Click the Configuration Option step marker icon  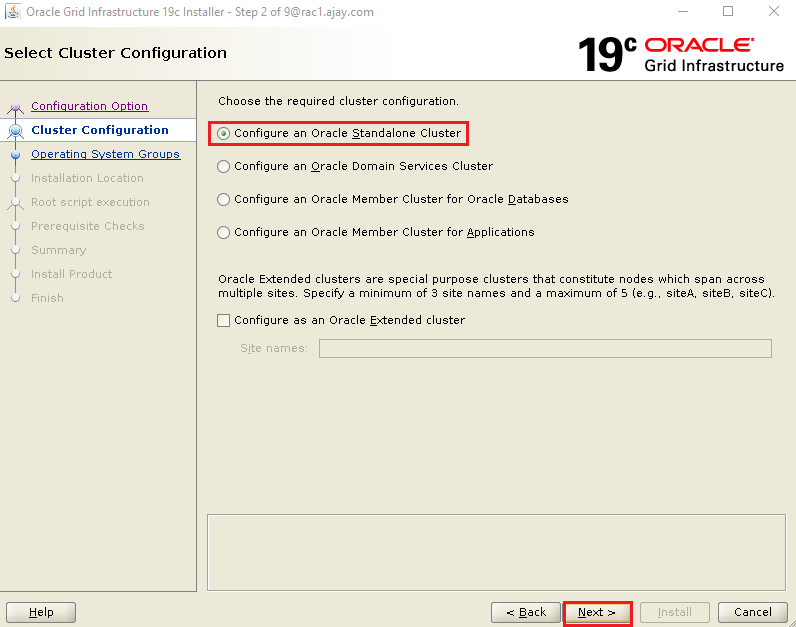(16, 107)
